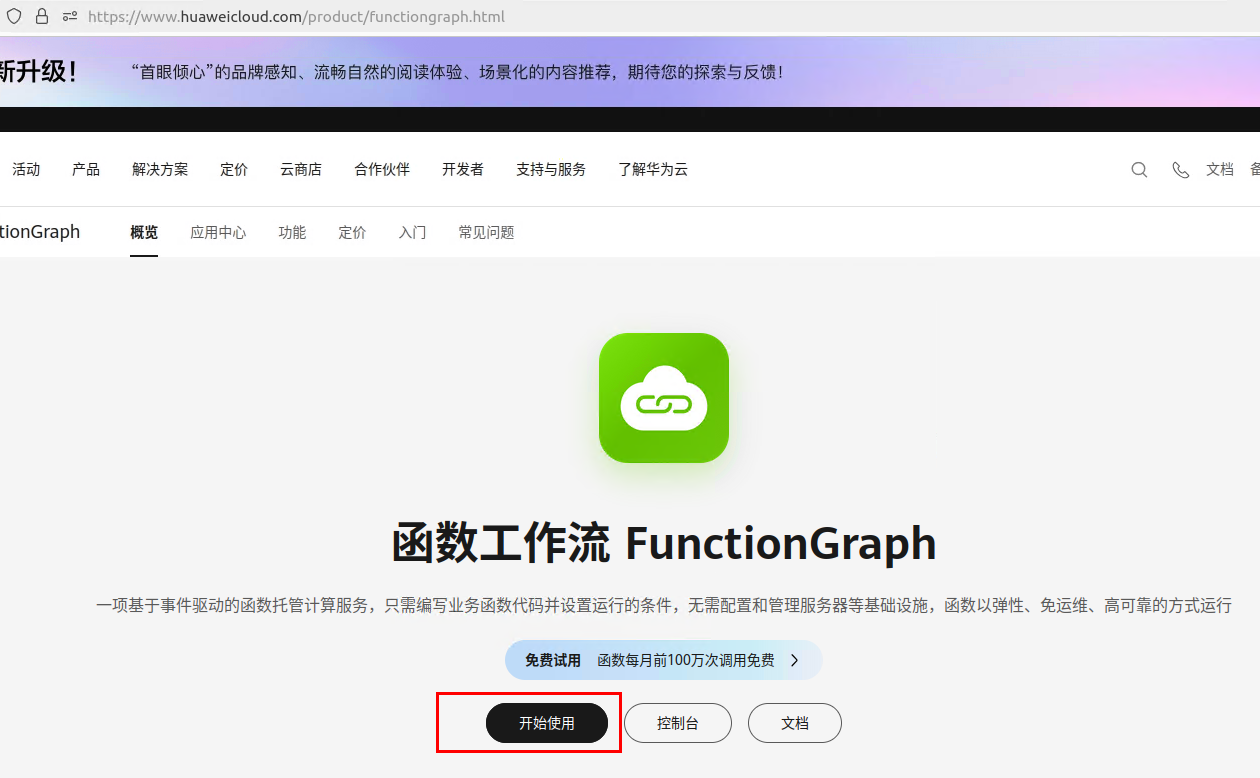Viewport: 1260px width, 778px height.
Task: Switch to the 概览 tab
Action: (143, 232)
